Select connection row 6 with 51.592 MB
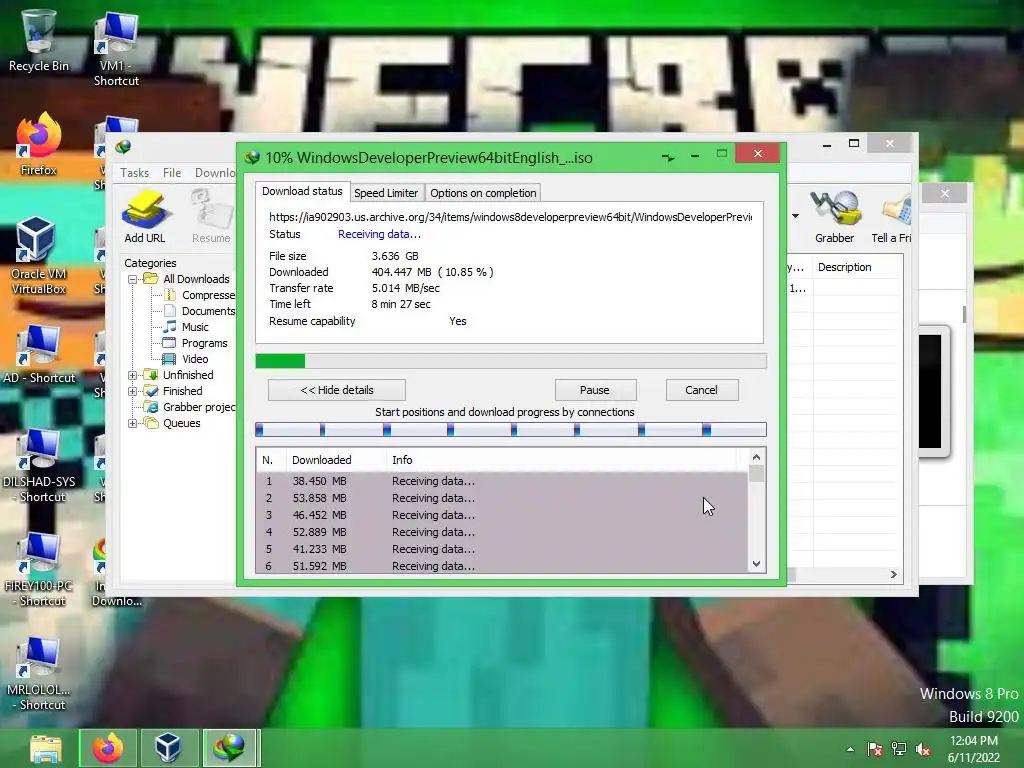Screen dimensions: 1024x768 click(x=502, y=566)
